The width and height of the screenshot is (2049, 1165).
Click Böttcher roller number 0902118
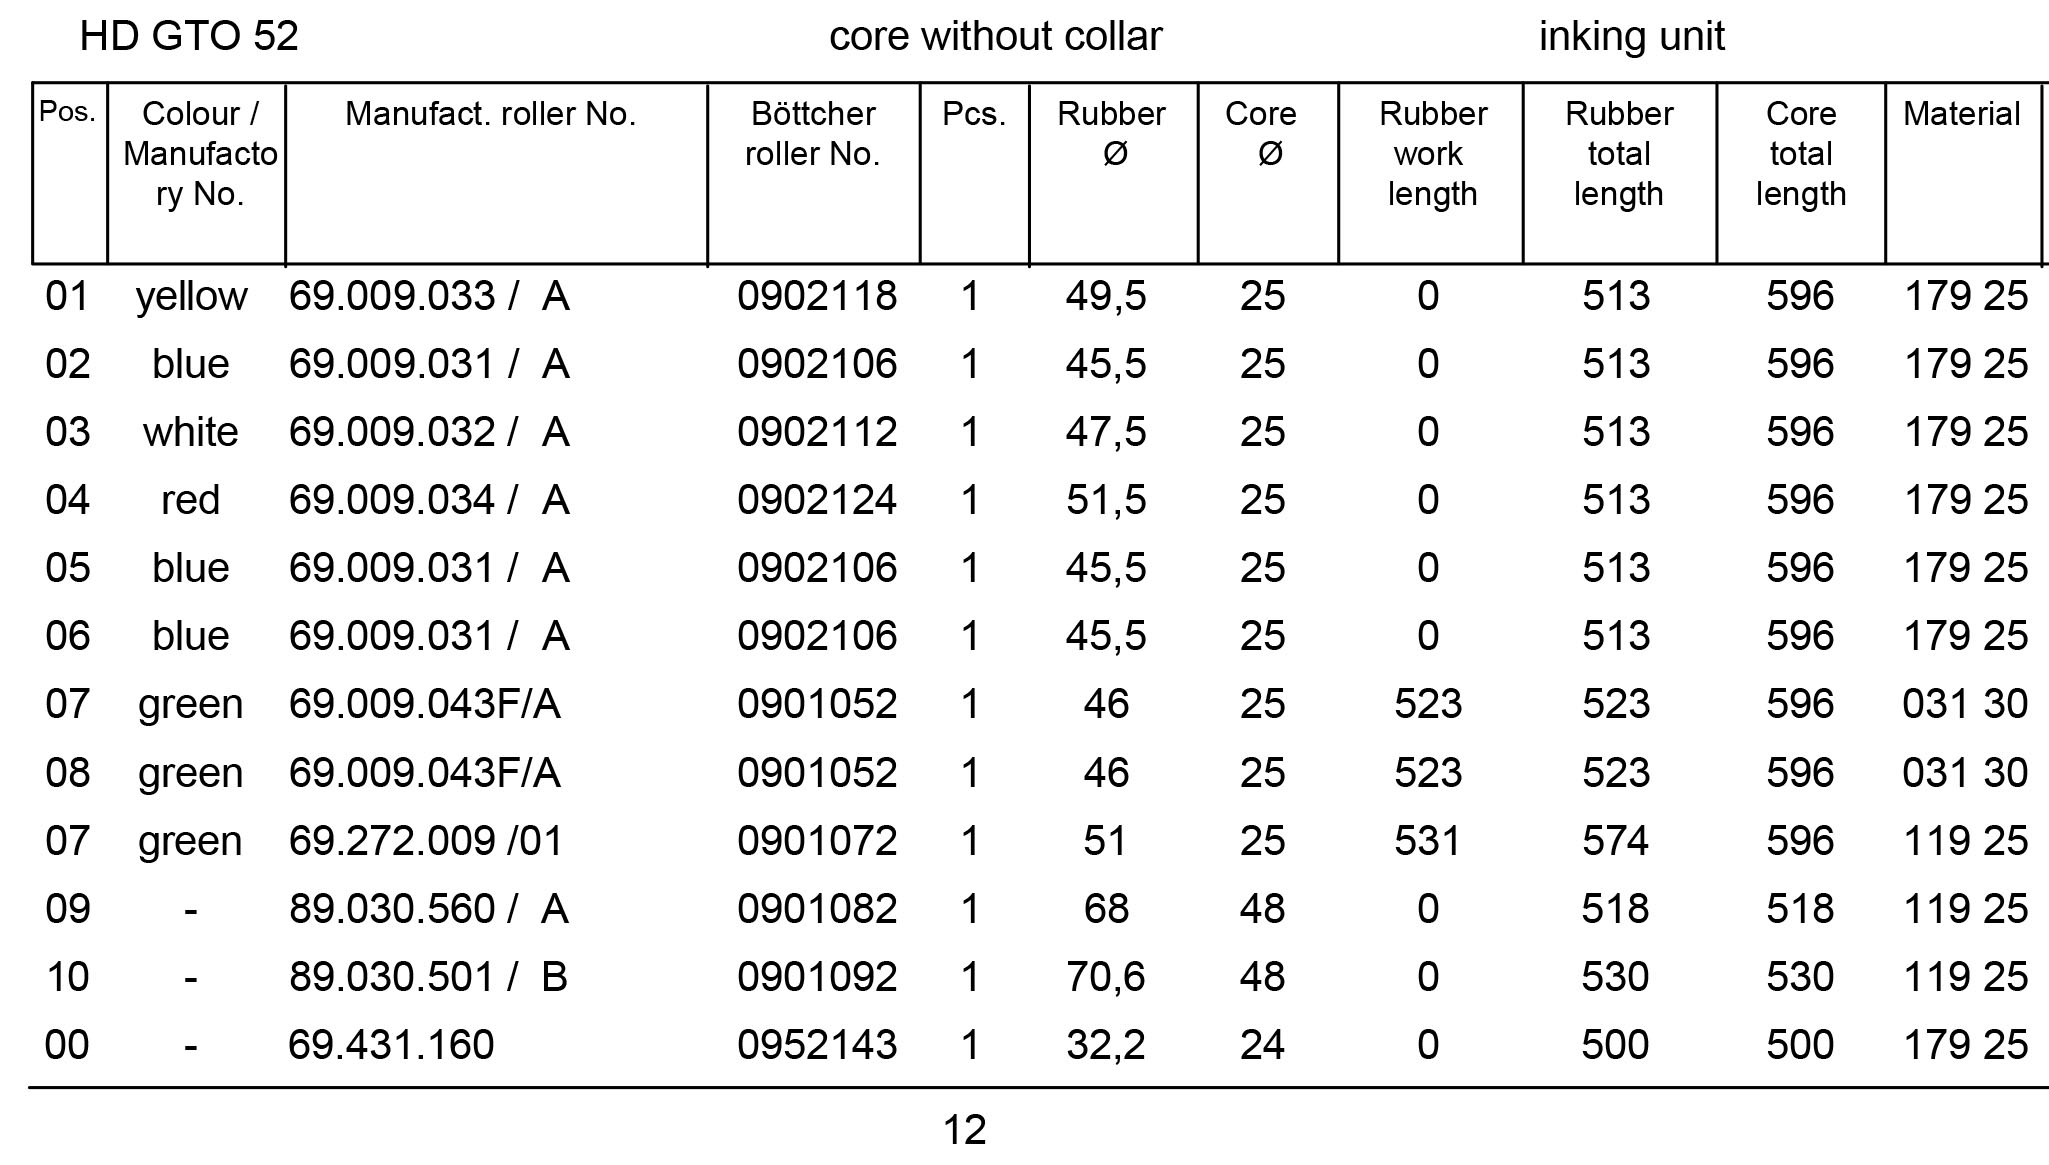816,296
